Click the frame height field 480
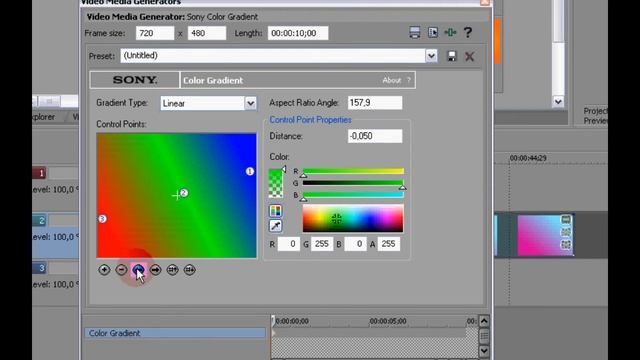Screen dimensions: 640x360 [x=207, y=33]
